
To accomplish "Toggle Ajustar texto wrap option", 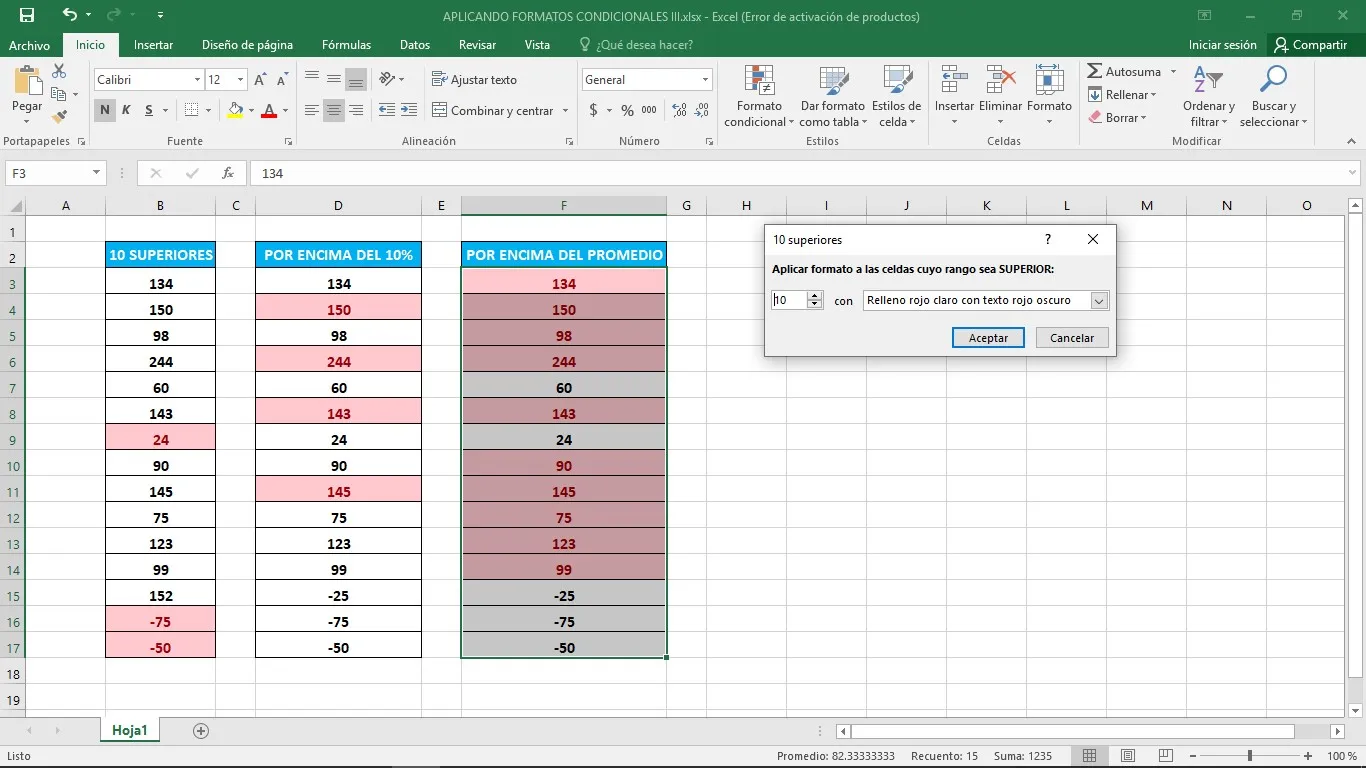I will (474, 80).
